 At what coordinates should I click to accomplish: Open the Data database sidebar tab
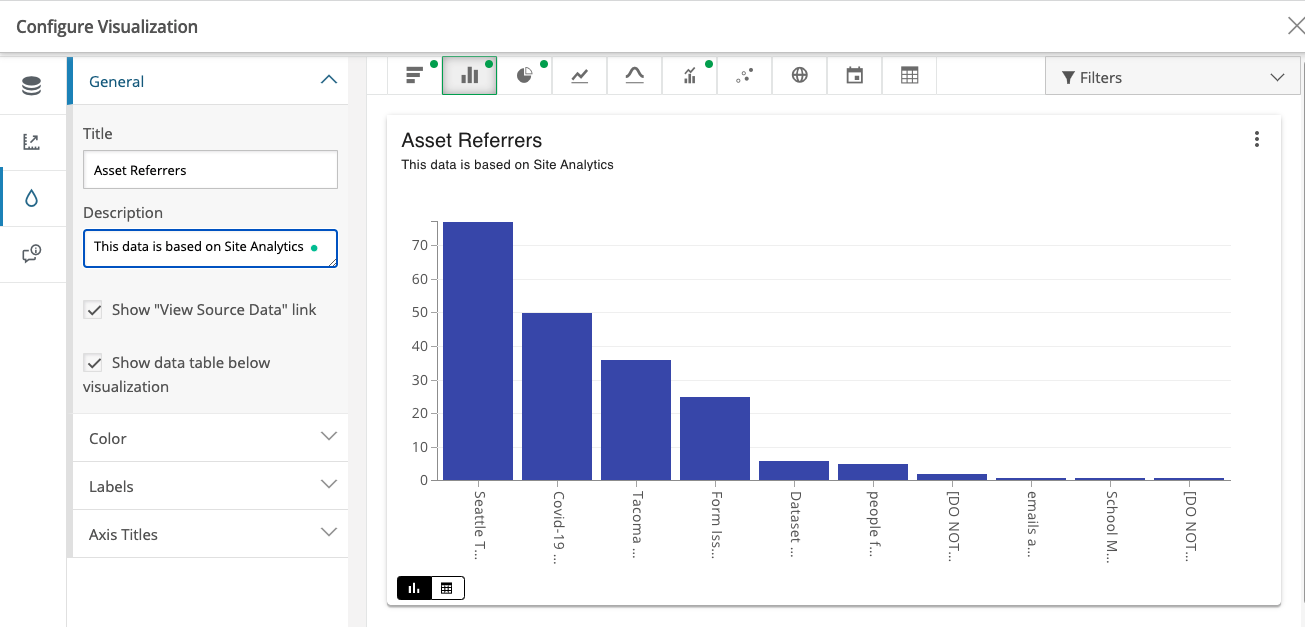click(32, 86)
